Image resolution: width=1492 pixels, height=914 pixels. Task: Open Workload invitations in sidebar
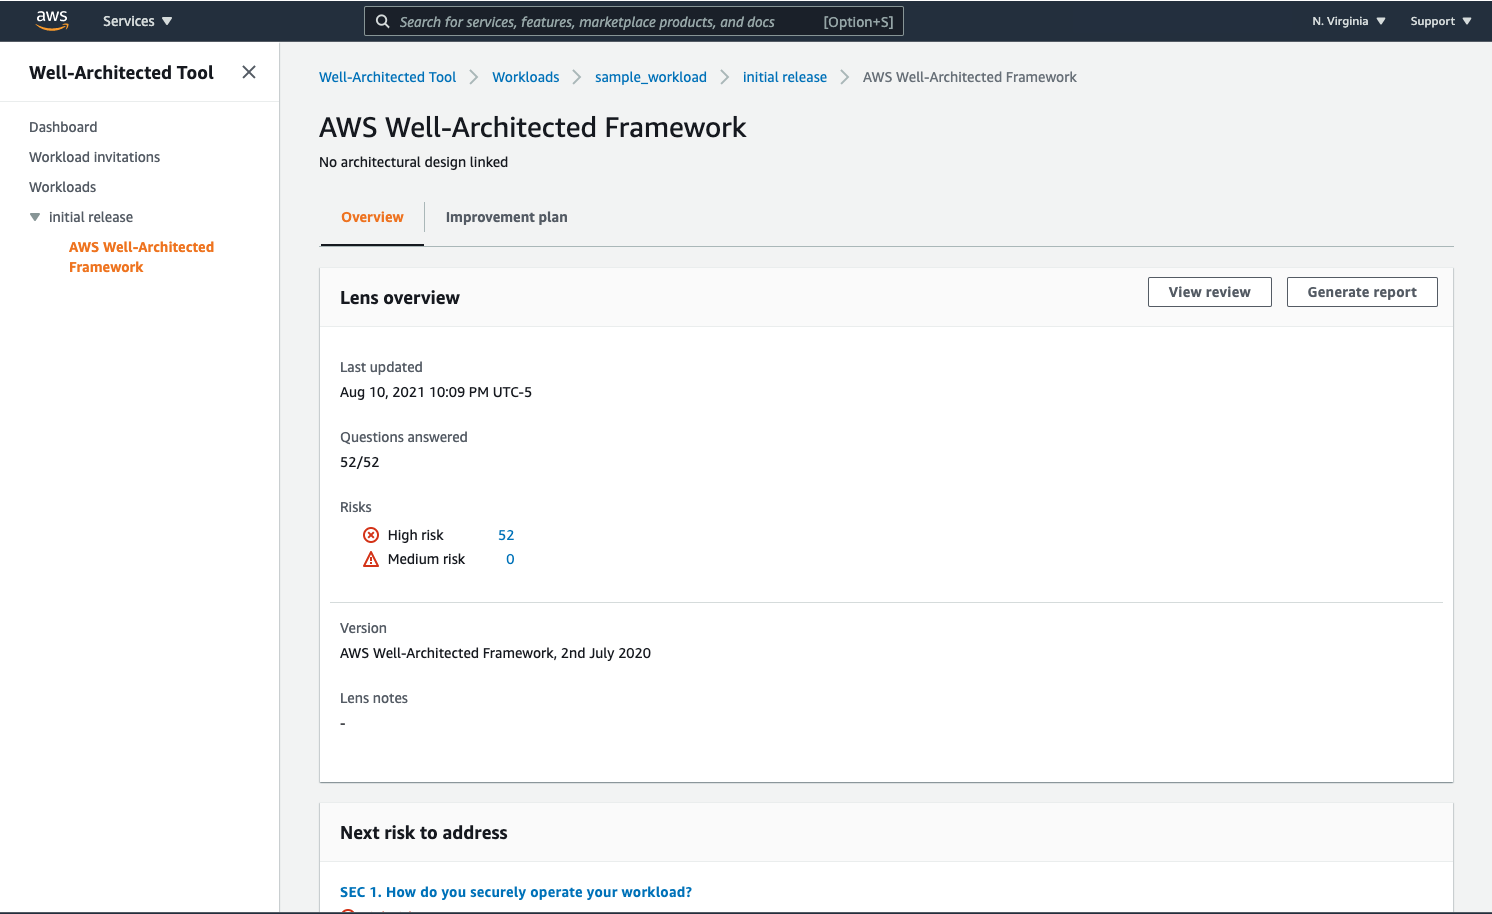pyautogui.click(x=94, y=157)
